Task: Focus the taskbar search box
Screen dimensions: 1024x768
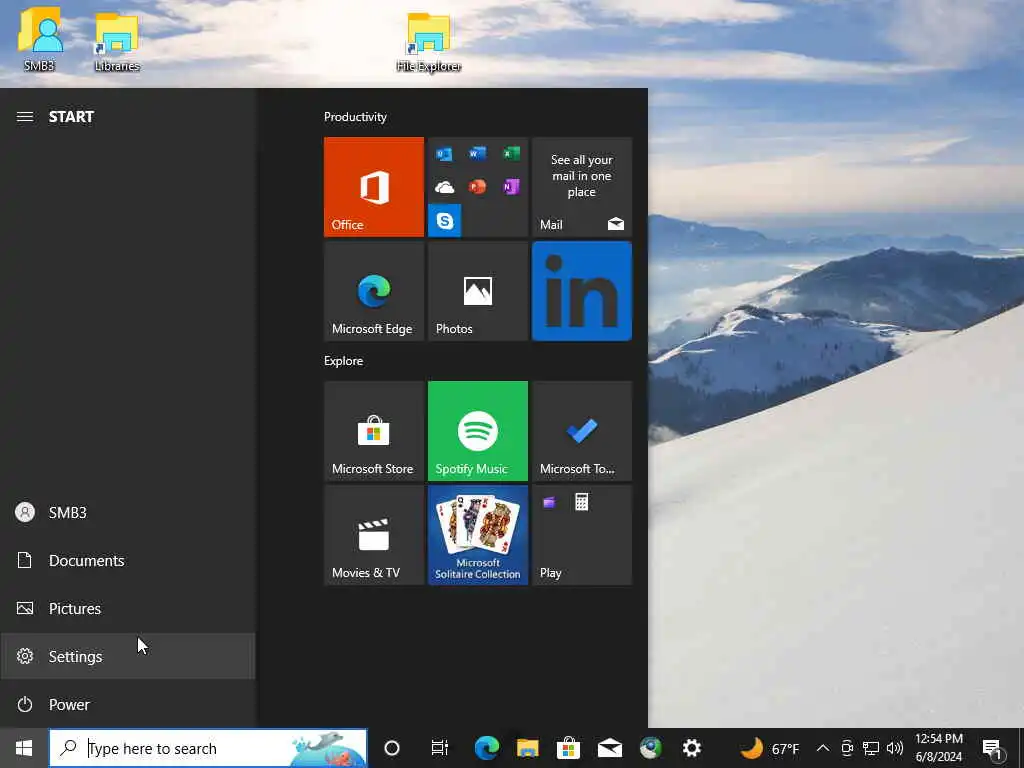Action: tap(208, 748)
